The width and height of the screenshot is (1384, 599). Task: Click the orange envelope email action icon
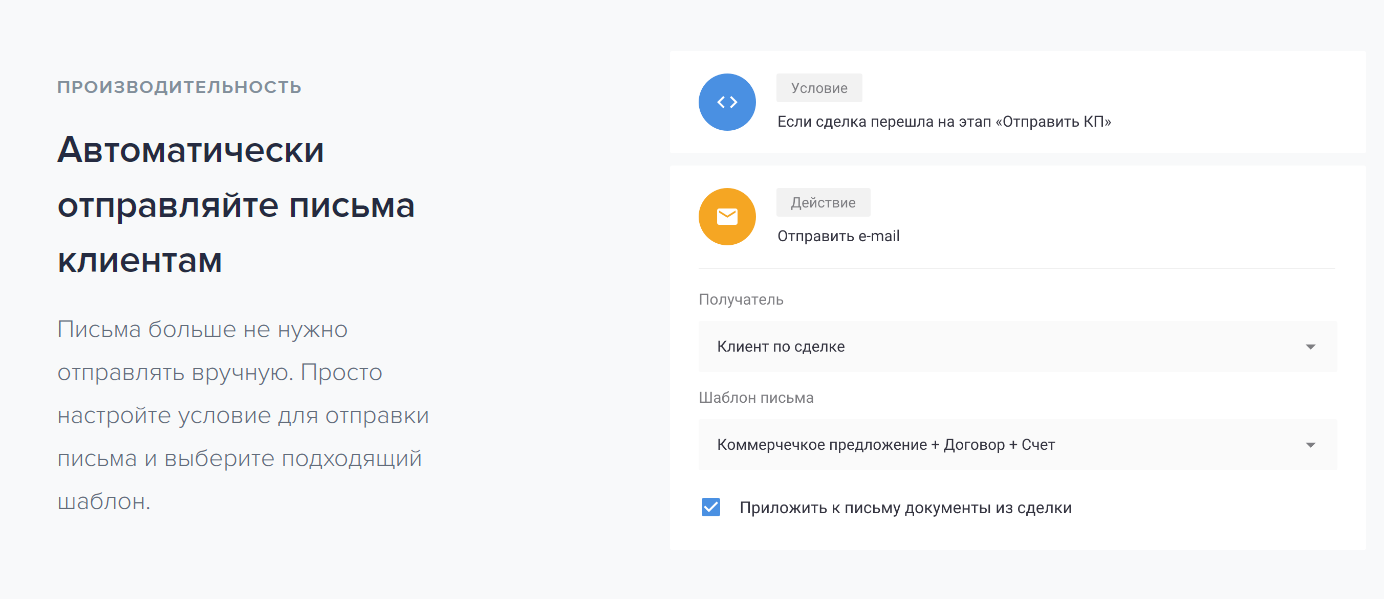[727, 216]
